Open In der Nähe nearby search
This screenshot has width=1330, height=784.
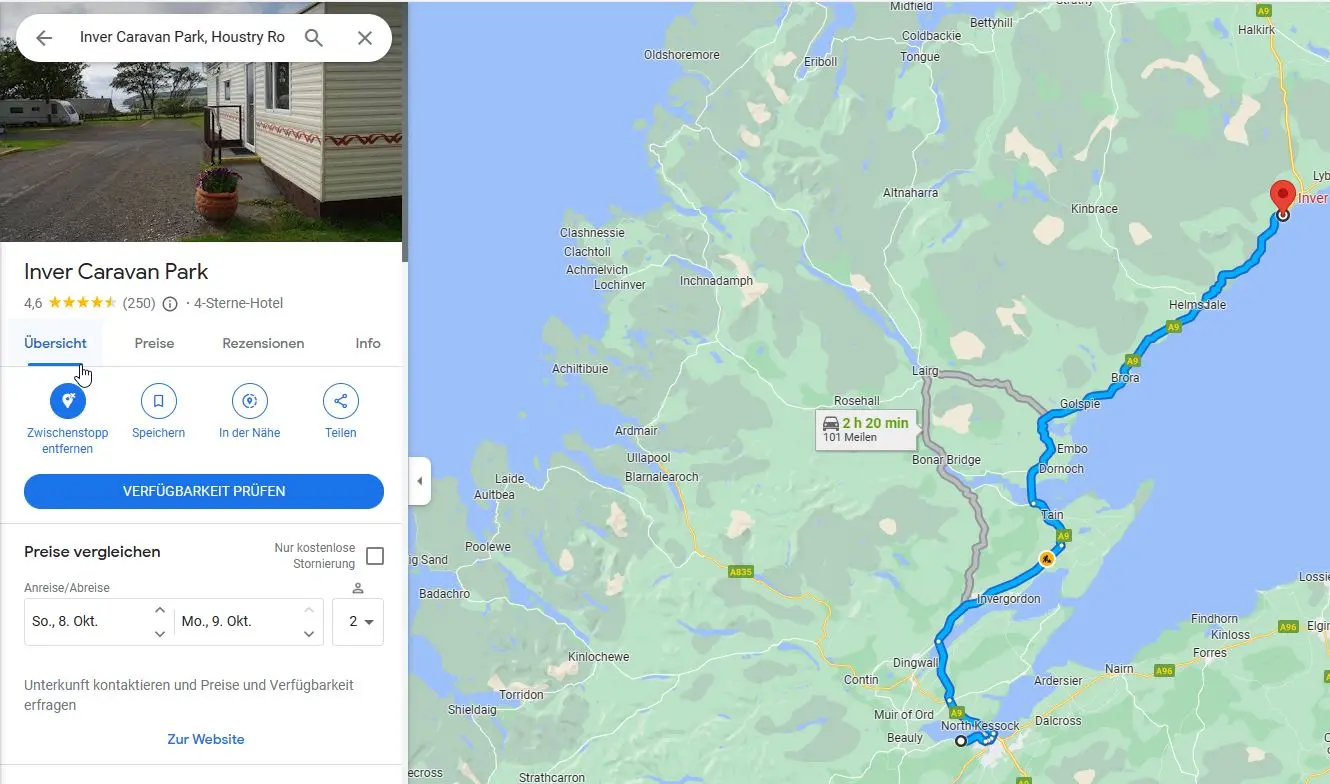point(250,401)
